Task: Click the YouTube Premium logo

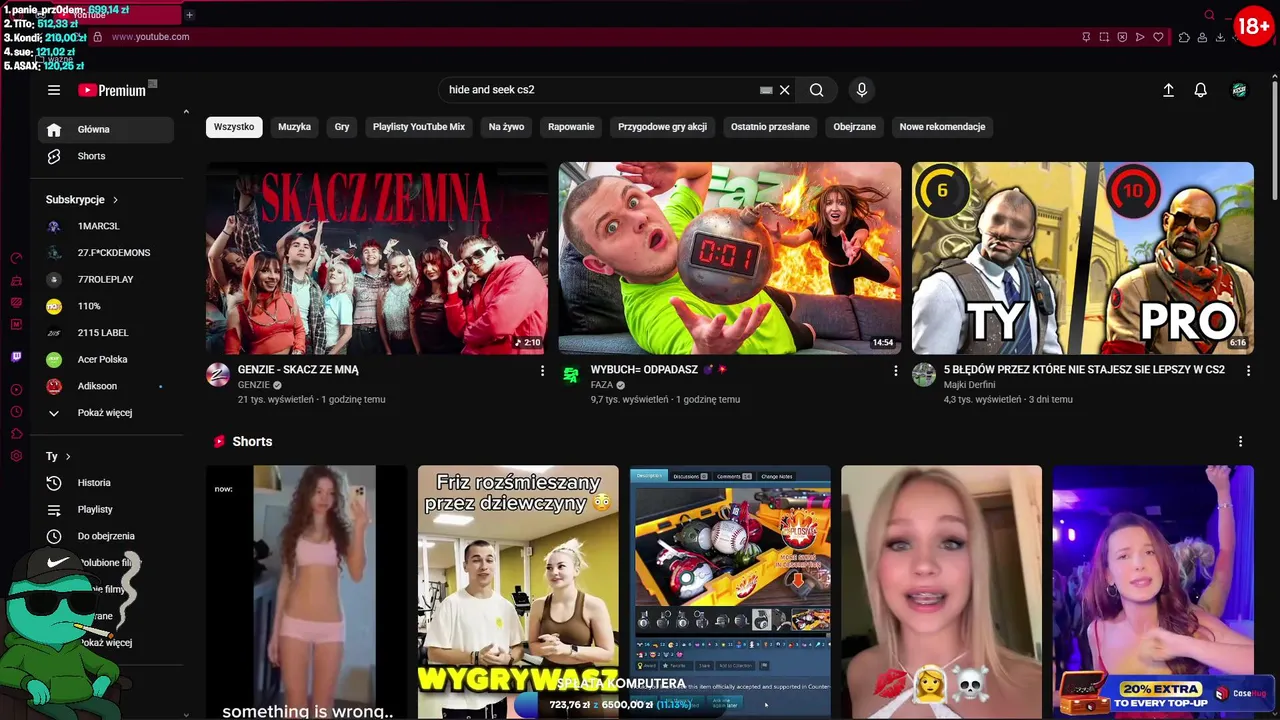Action: [112, 90]
